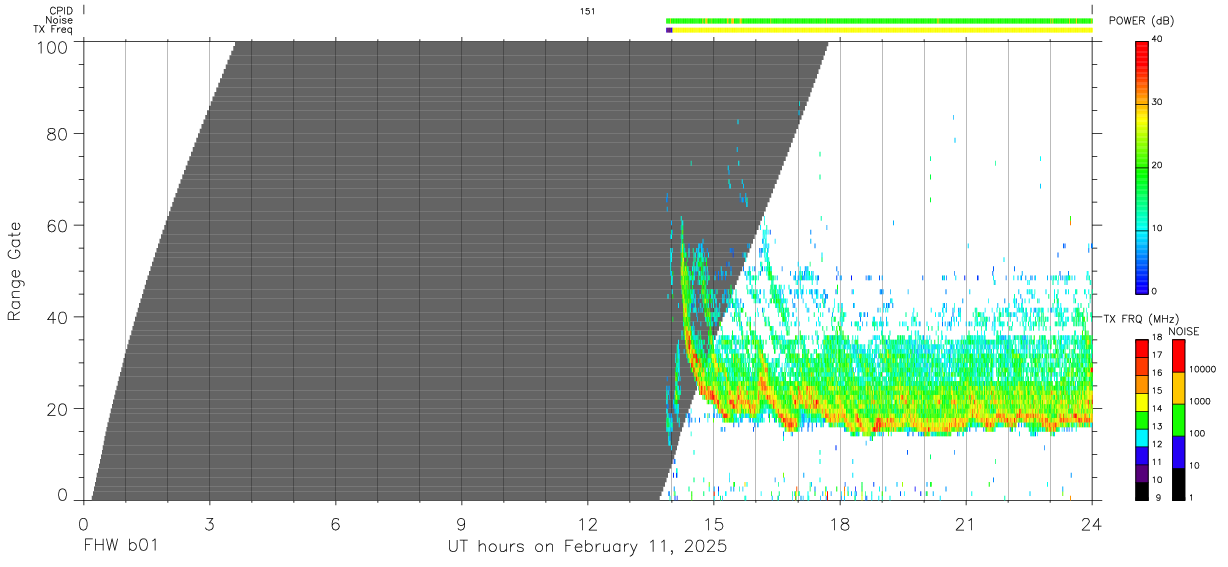Click the CPID value "151"
Screen dimensions: 1228x567
tap(588, 11)
